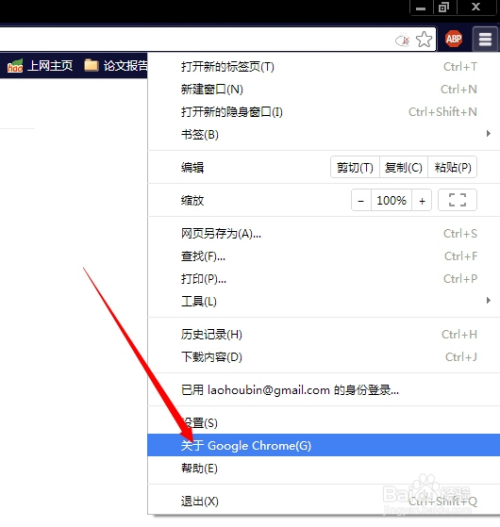Image resolution: width=500 pixels, height=527 pixels.
Task: Expand the 工具(L) submenu
Action: tap(324, 301)
